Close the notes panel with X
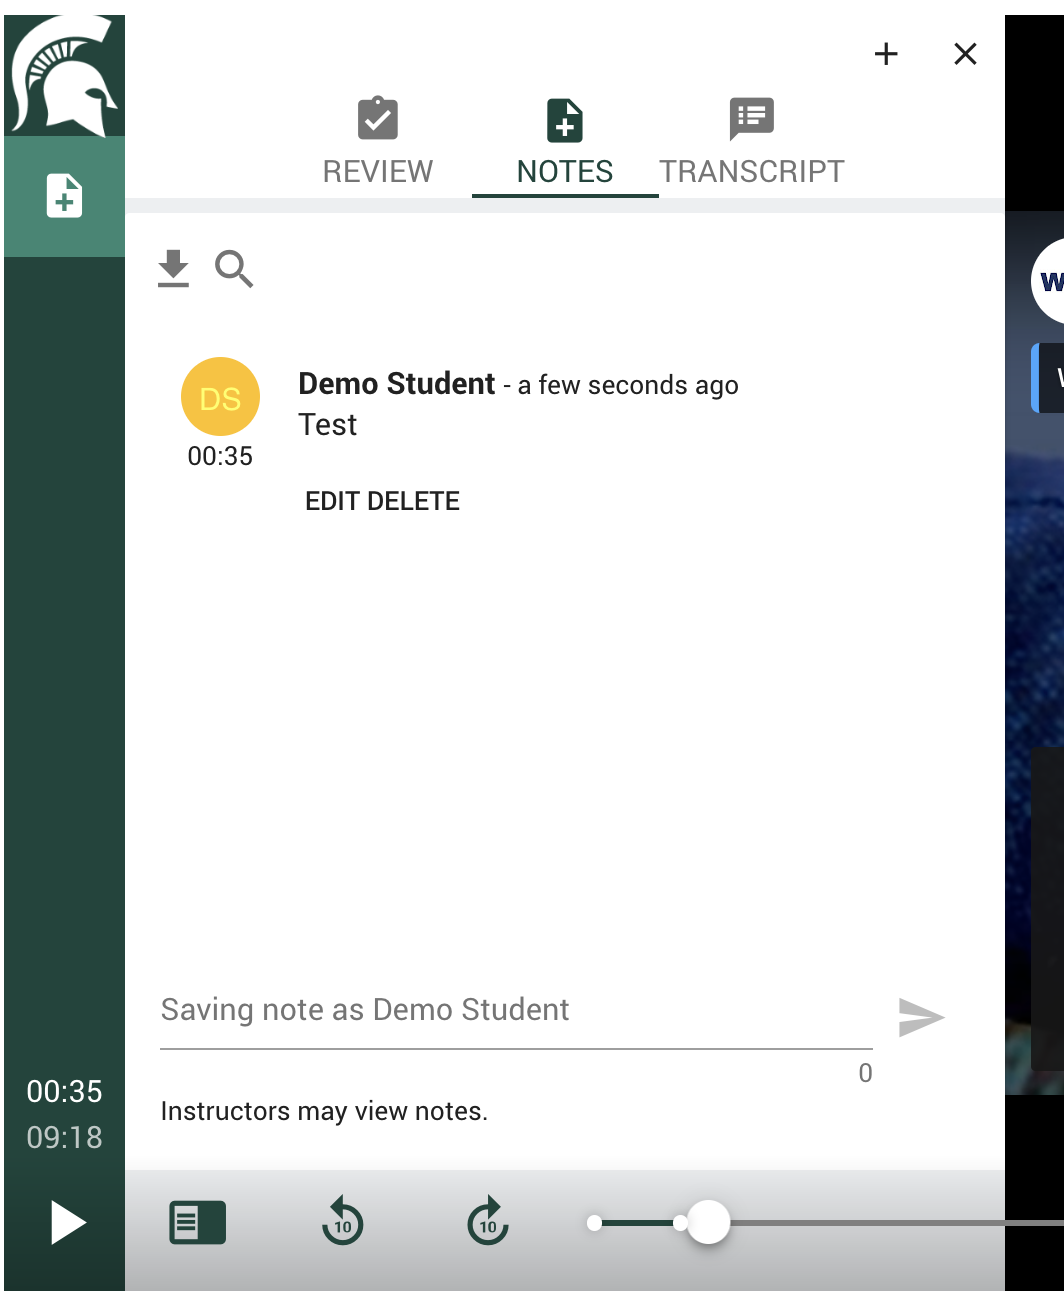Image resolution: width=1064 pixels, height=1300 pixels. [x=965, y=54]
